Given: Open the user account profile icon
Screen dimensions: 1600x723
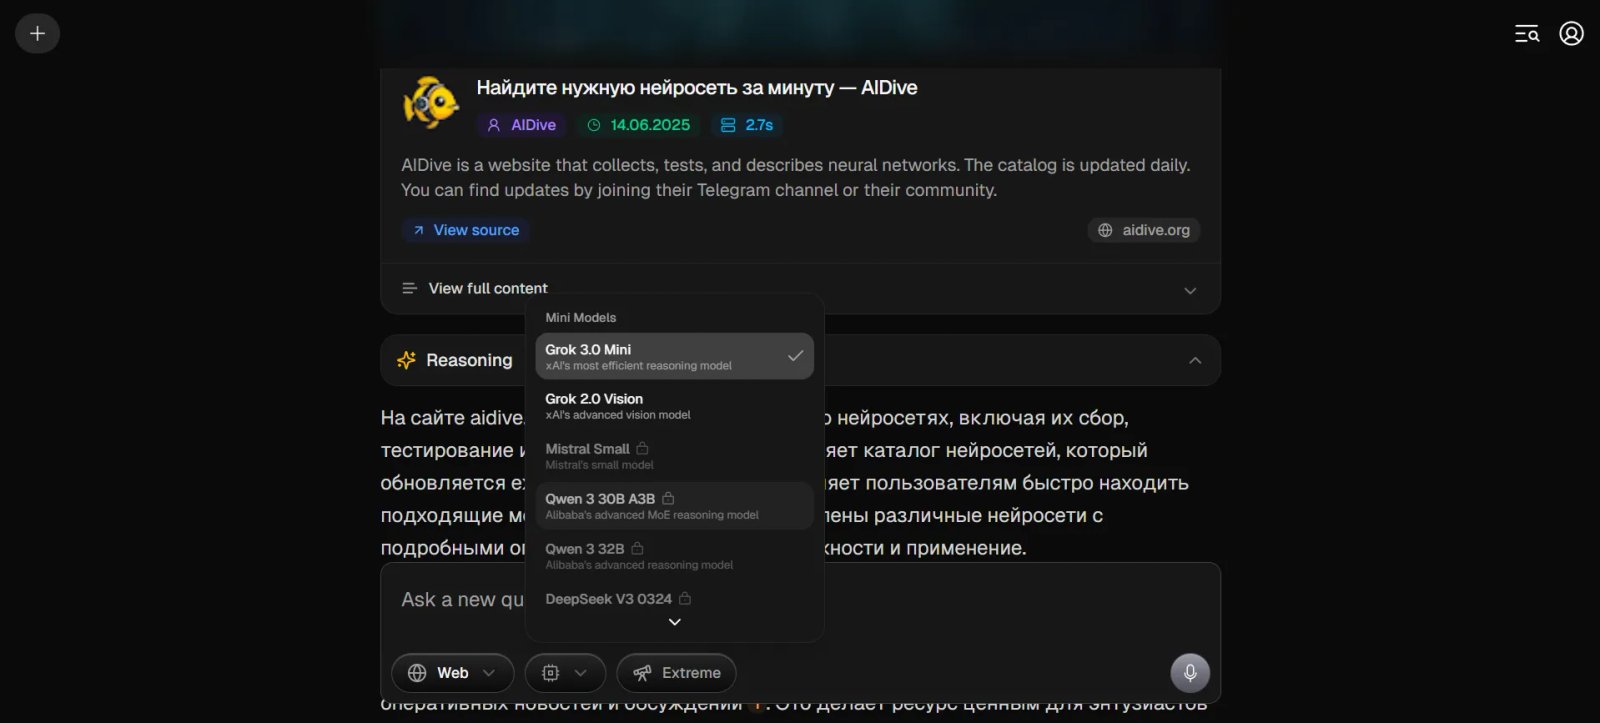Looking at the screenshot, I should [1571, 34].
